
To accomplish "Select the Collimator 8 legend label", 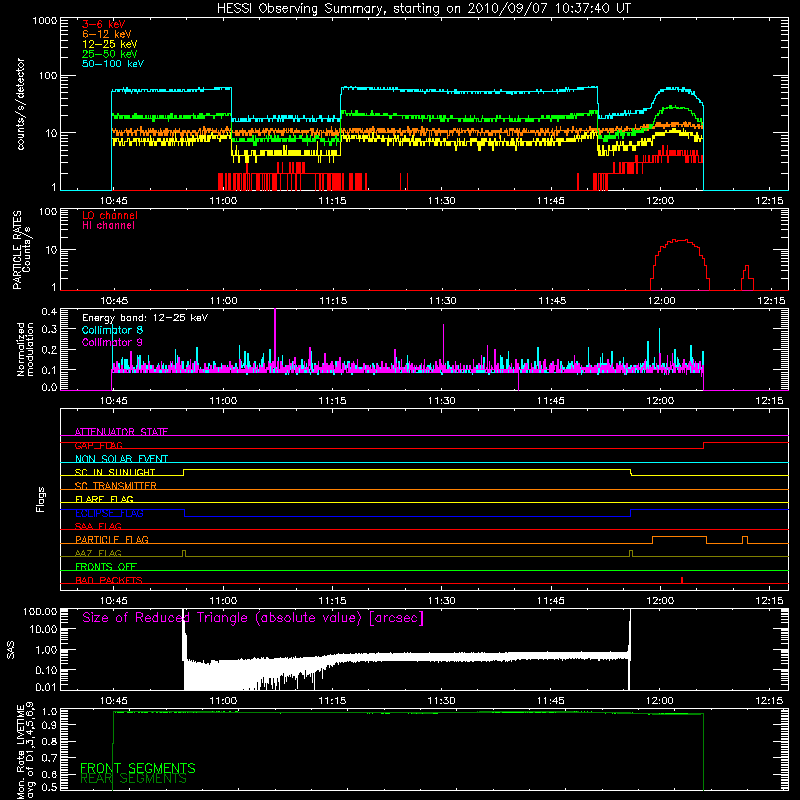I will tap(112, 330).
